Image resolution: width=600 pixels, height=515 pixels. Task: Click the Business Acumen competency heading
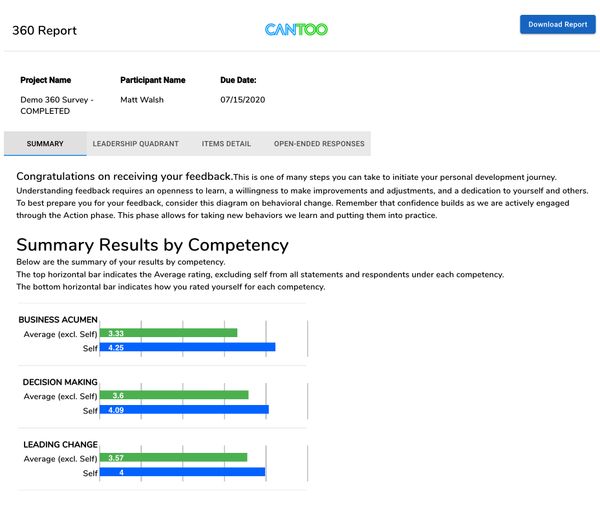[58, 320]
